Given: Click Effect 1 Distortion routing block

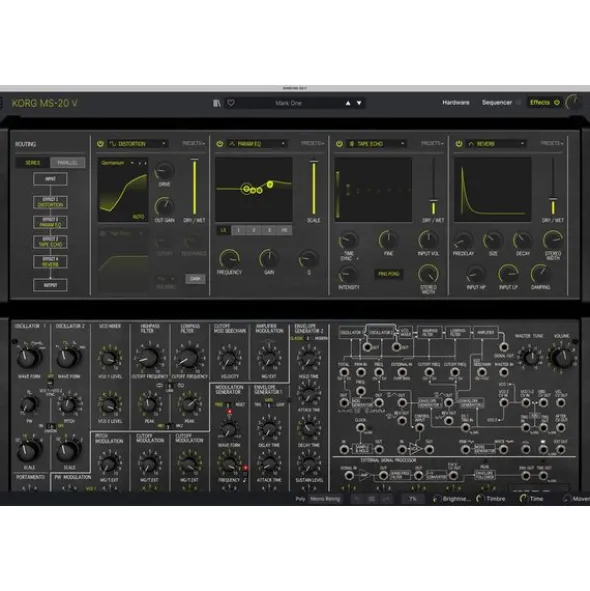Looking at the screenshot, I should (51, 202).
